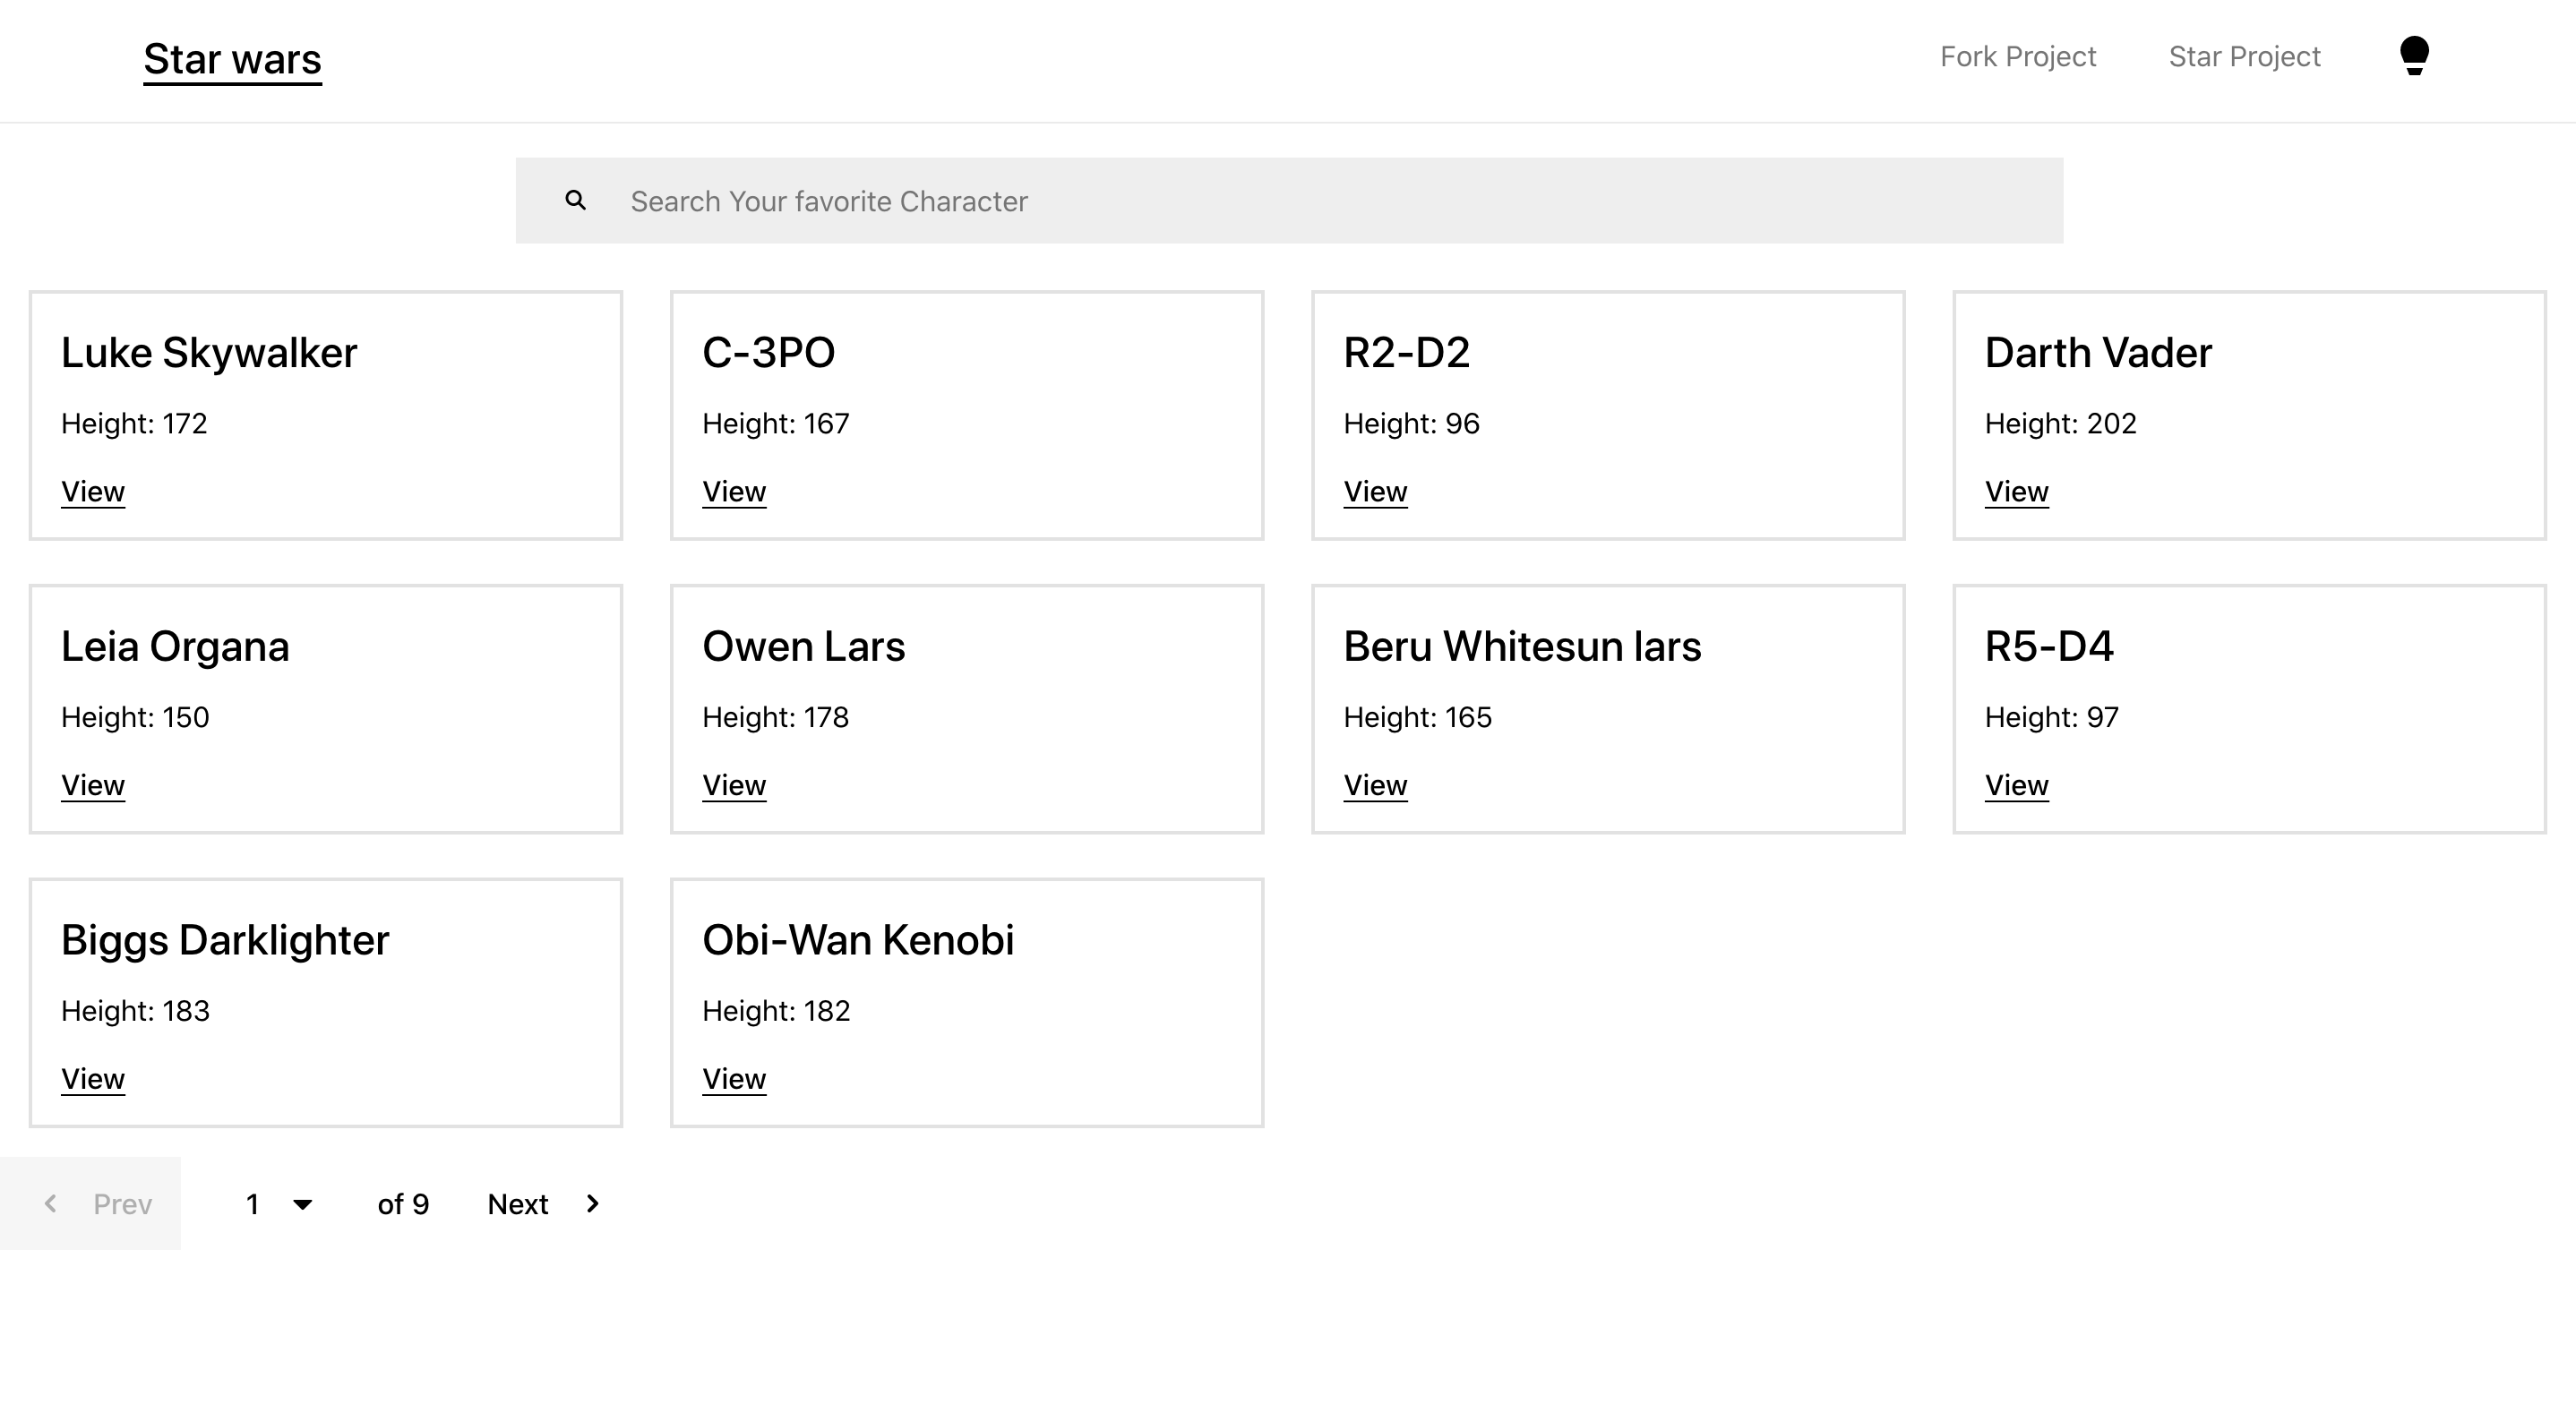
Task: Open the page number dropdown
Action: pyautogui.click(x=279, y=1204)
